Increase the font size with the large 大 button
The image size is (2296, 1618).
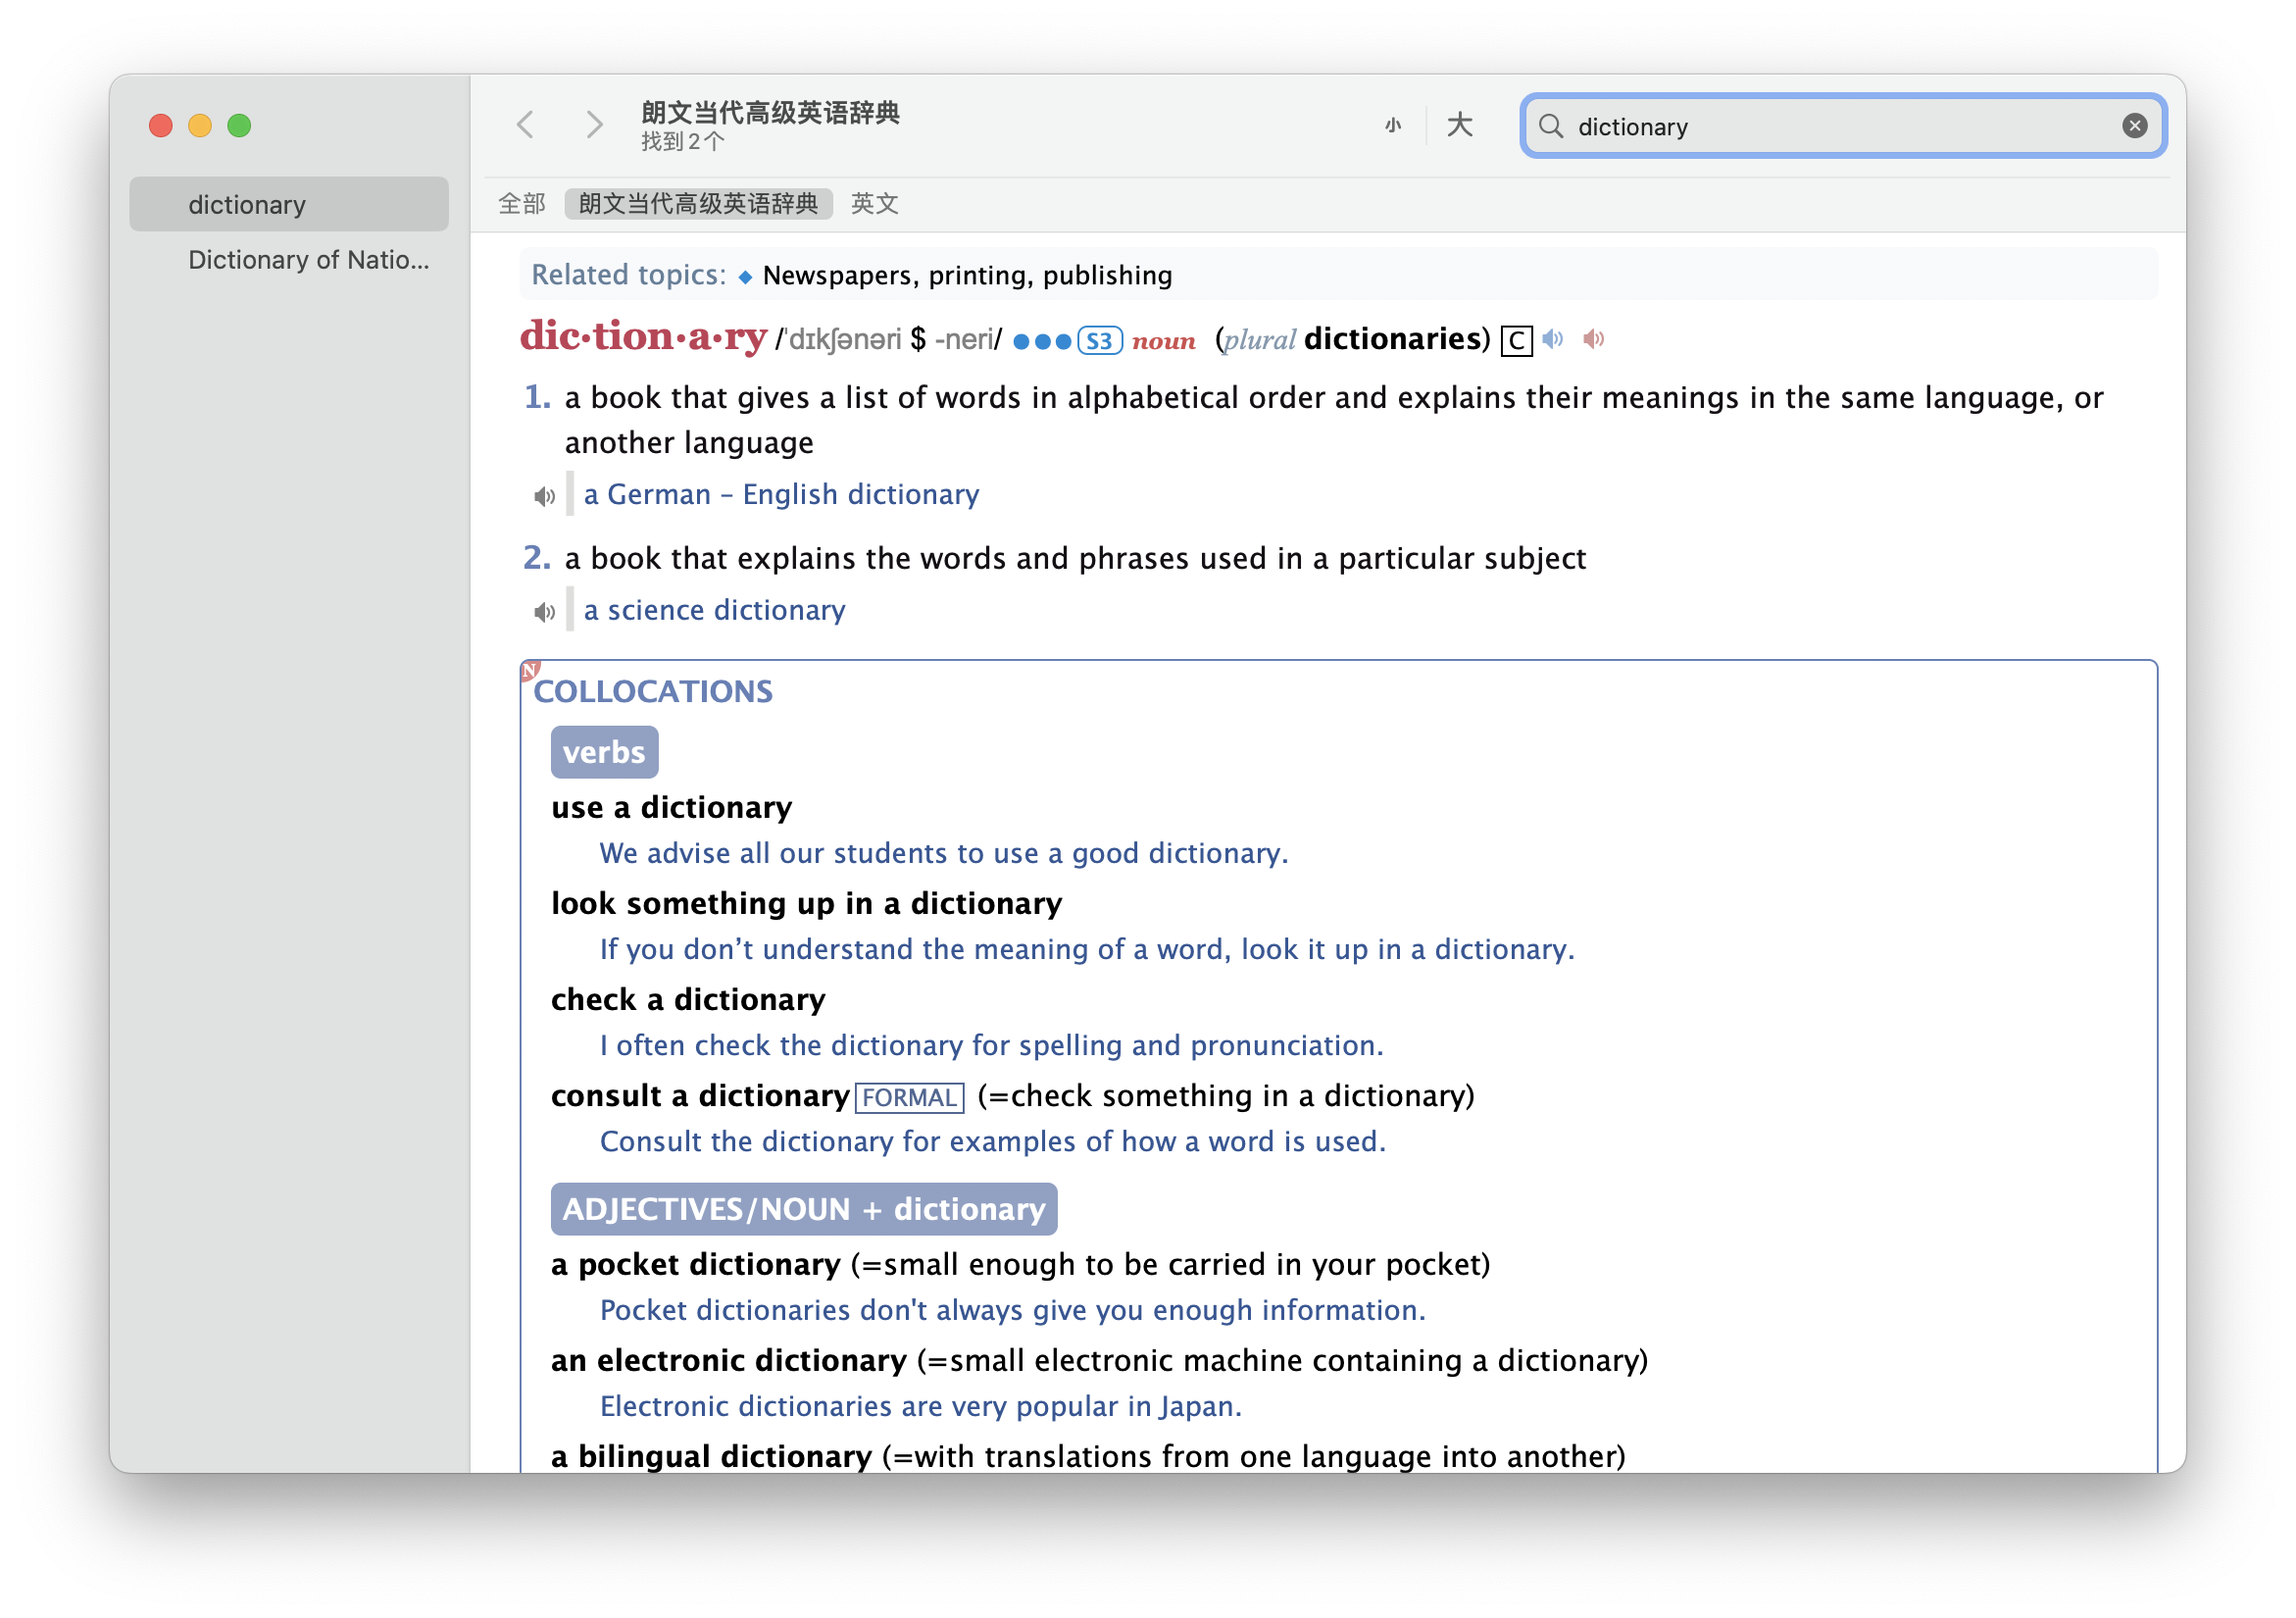click(1459, 125)
